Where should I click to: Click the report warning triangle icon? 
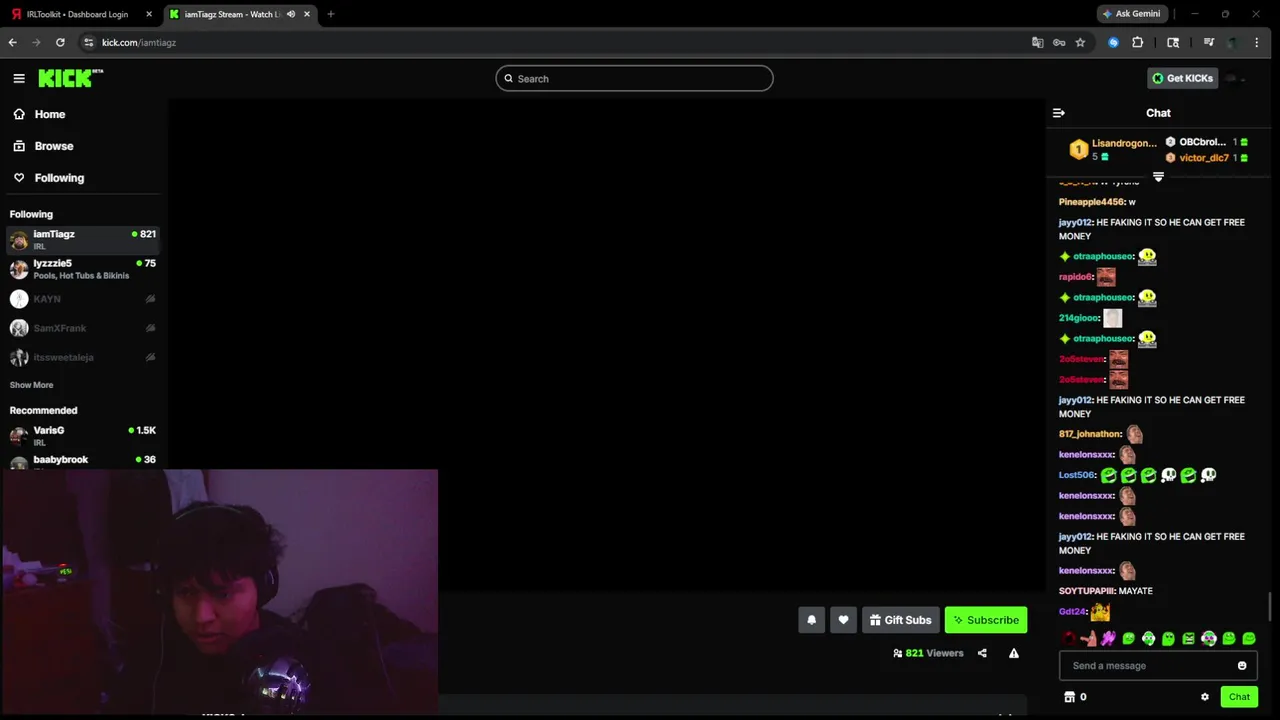1014,653
